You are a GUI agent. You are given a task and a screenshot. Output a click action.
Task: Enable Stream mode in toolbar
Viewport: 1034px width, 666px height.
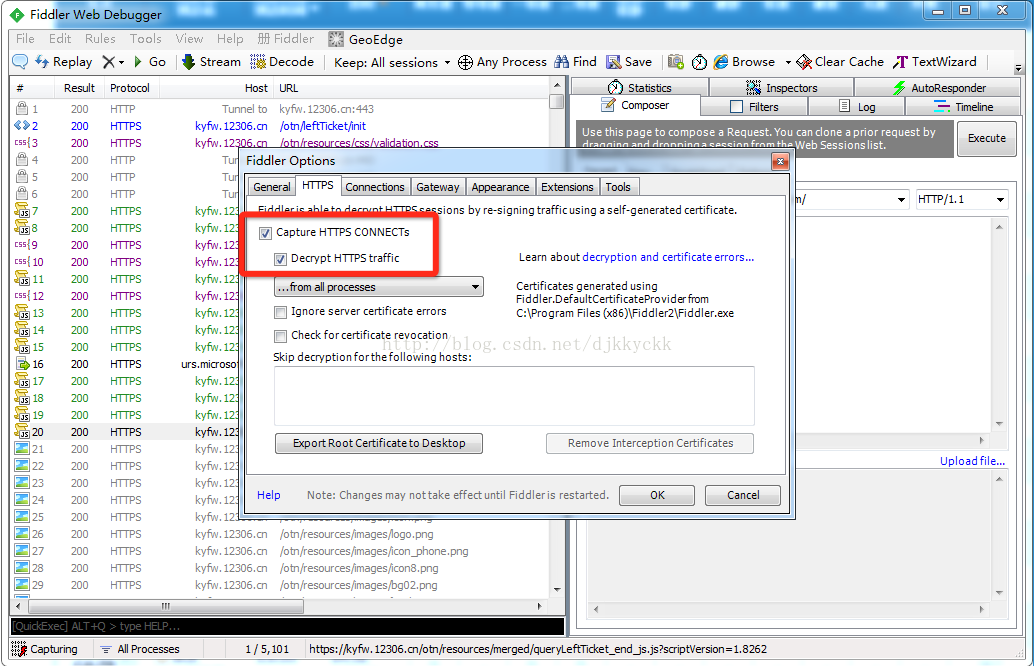coord(211,62)
